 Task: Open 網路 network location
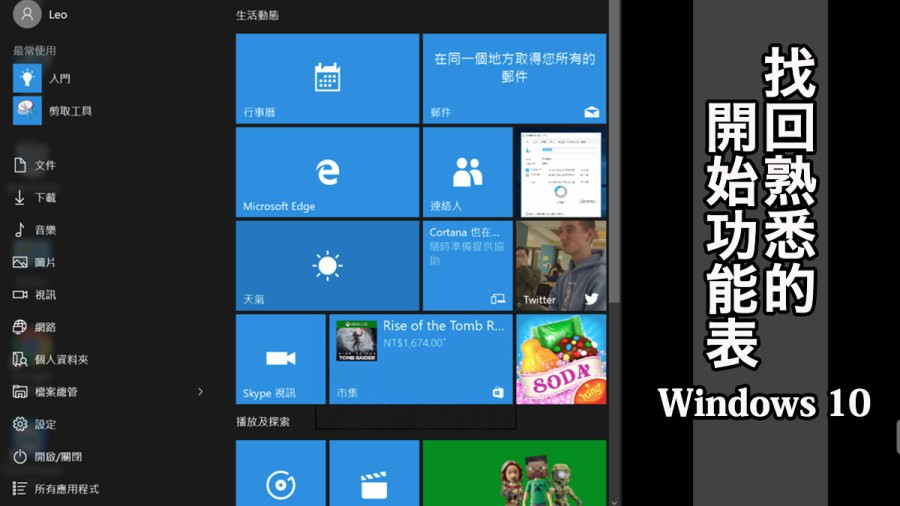pos(34,327)
